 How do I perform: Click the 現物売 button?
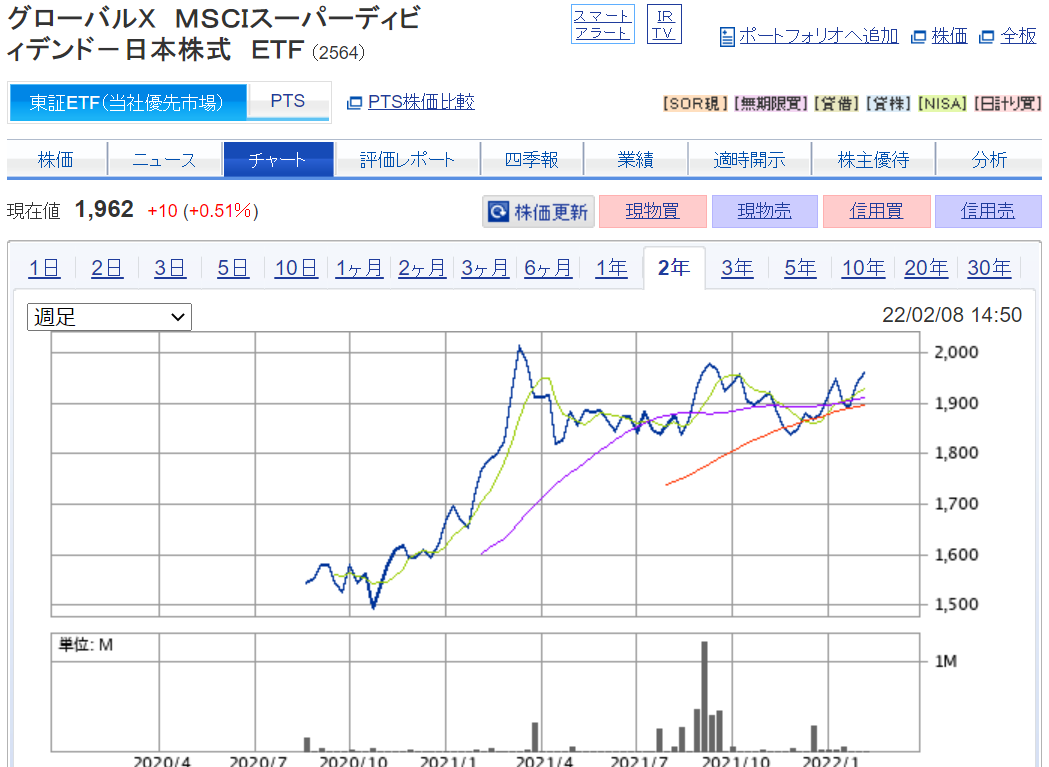[765, 211]
